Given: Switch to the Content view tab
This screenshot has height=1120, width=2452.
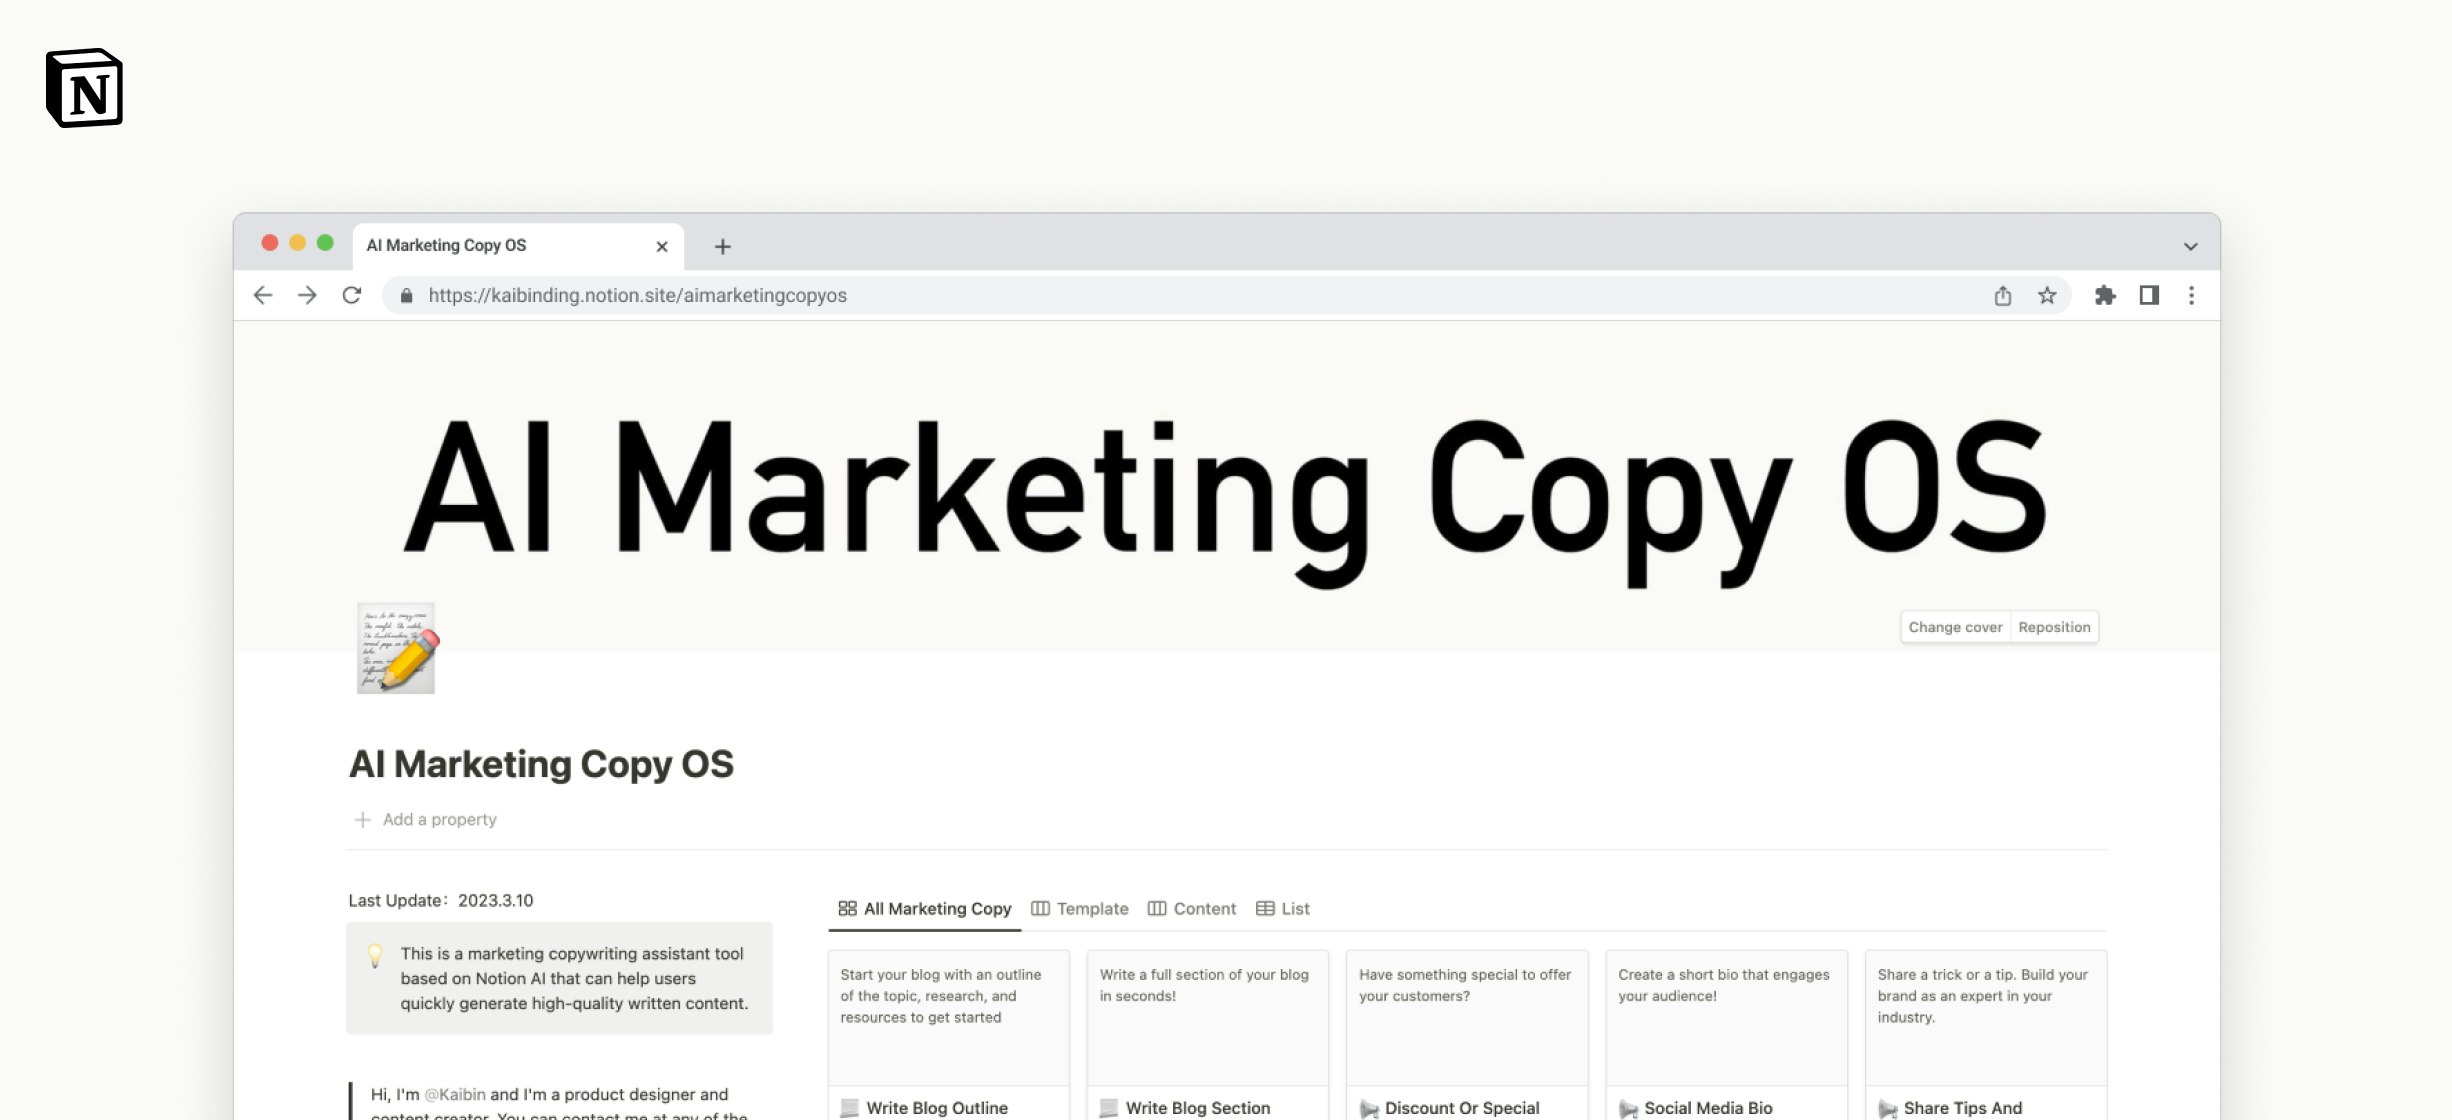Looking at the screenshot, I should click(1192, 908).
